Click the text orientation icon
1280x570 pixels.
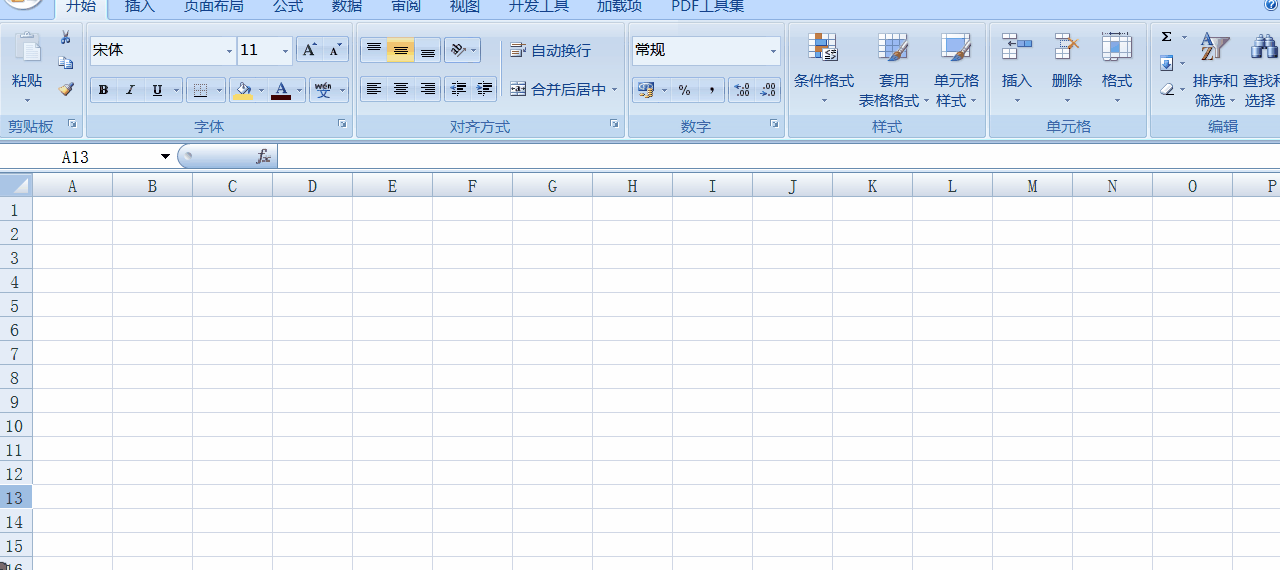457,50
